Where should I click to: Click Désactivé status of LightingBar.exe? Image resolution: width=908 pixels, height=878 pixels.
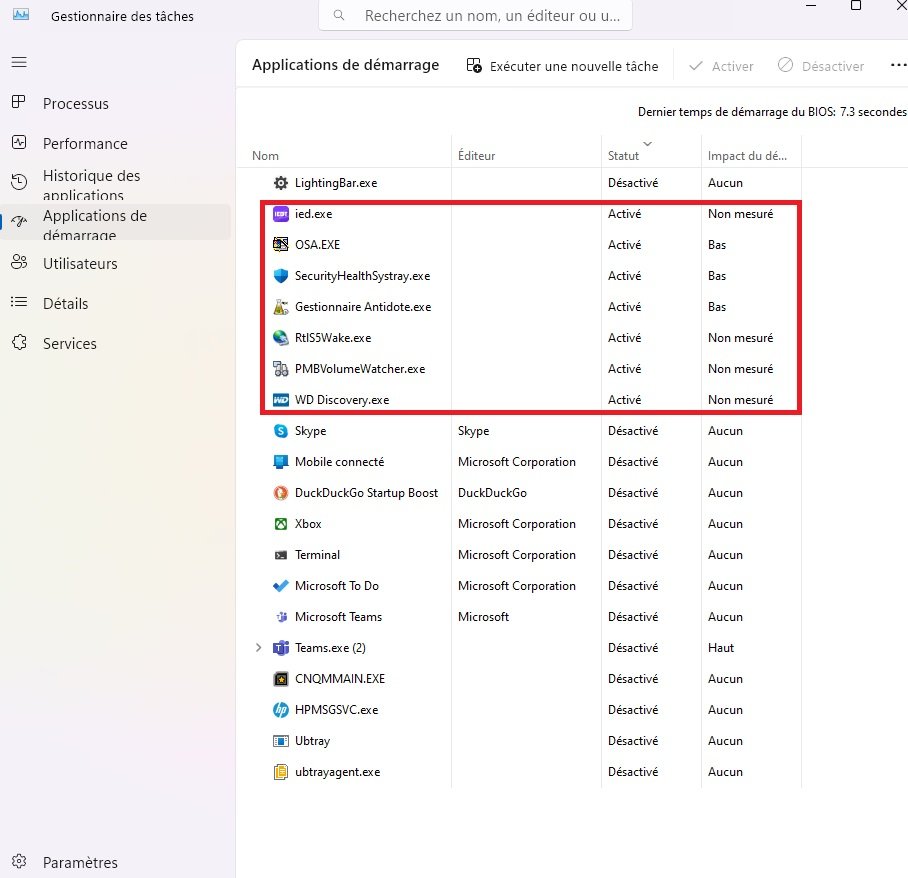(633, 183)
